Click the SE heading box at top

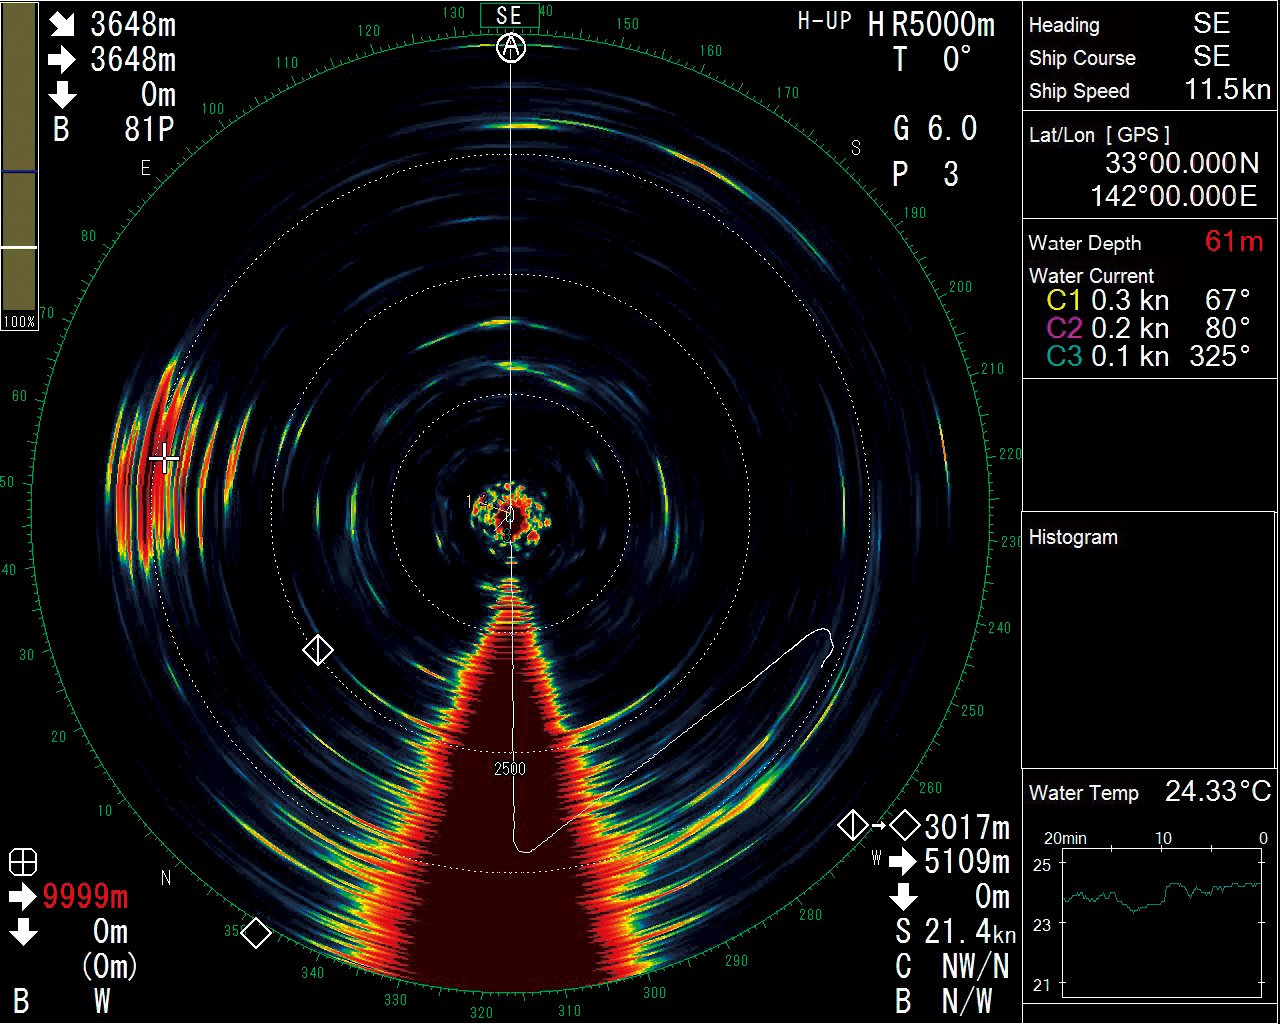click(x=509, y=15)
